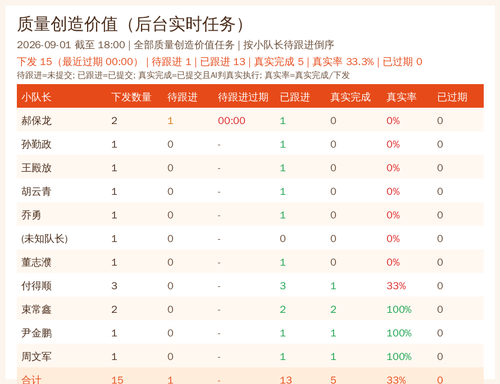Click 郝保龙's 下发数量 value 2

(114, 121)
